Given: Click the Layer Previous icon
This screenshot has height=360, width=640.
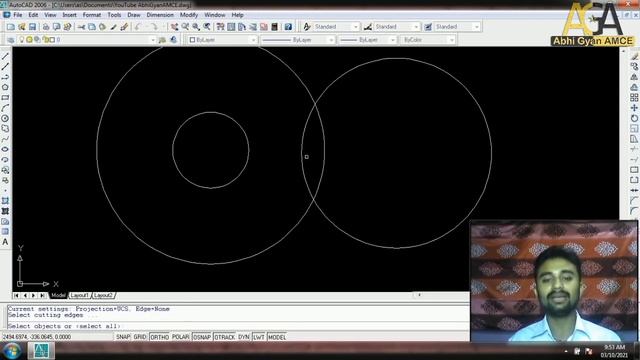Looking at the screenshot, I should point(173,40).
